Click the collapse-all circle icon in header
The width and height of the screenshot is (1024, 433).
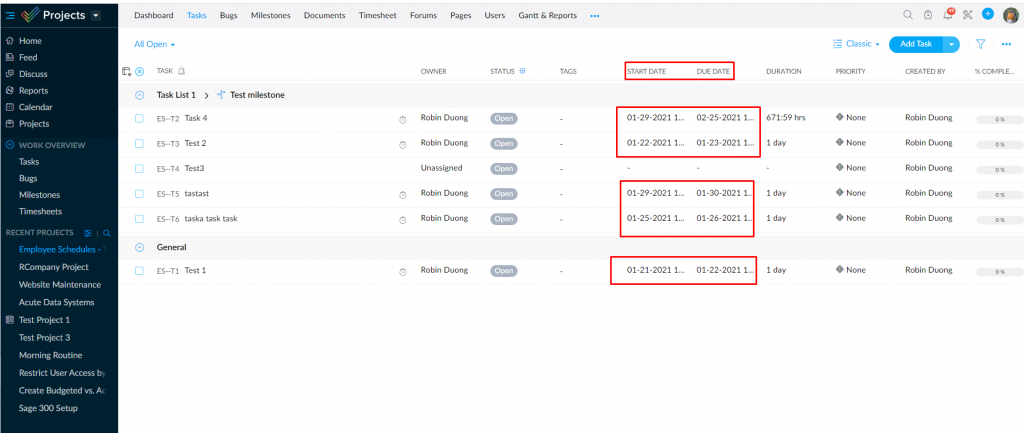pos(139,71)
